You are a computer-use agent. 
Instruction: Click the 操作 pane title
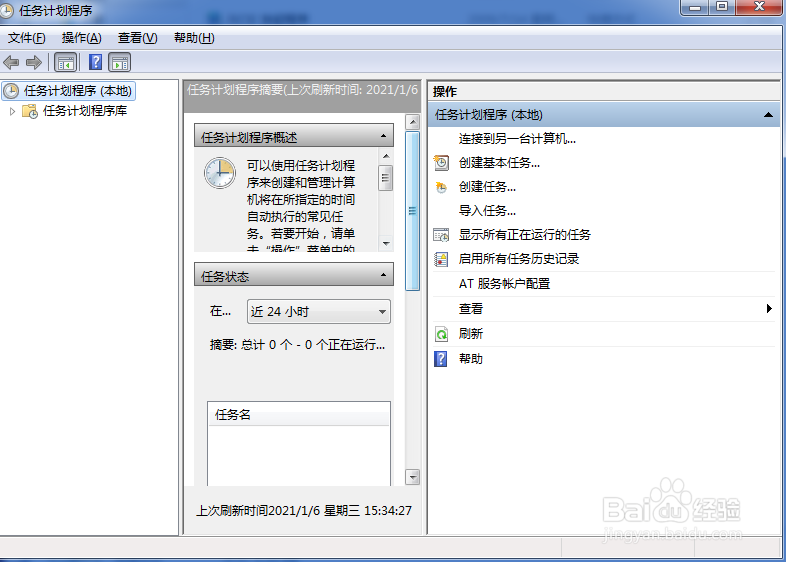pyautogui.click(x=445, y=92)
